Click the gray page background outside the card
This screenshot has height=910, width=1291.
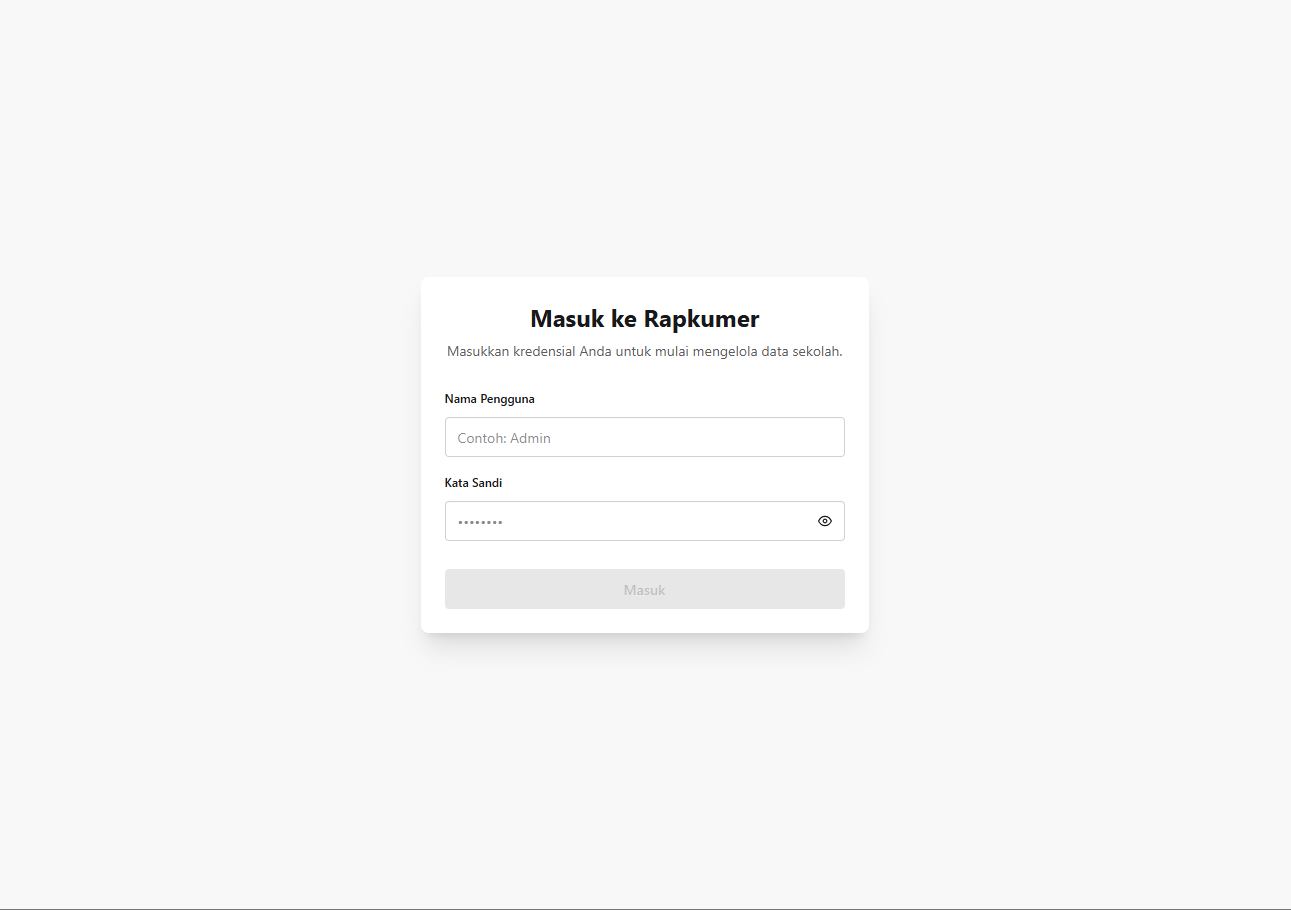[200, 450]
